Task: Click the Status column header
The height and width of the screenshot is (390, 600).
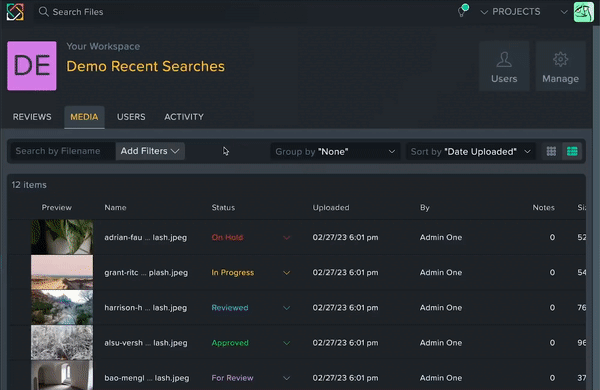Action: [223, 207]
